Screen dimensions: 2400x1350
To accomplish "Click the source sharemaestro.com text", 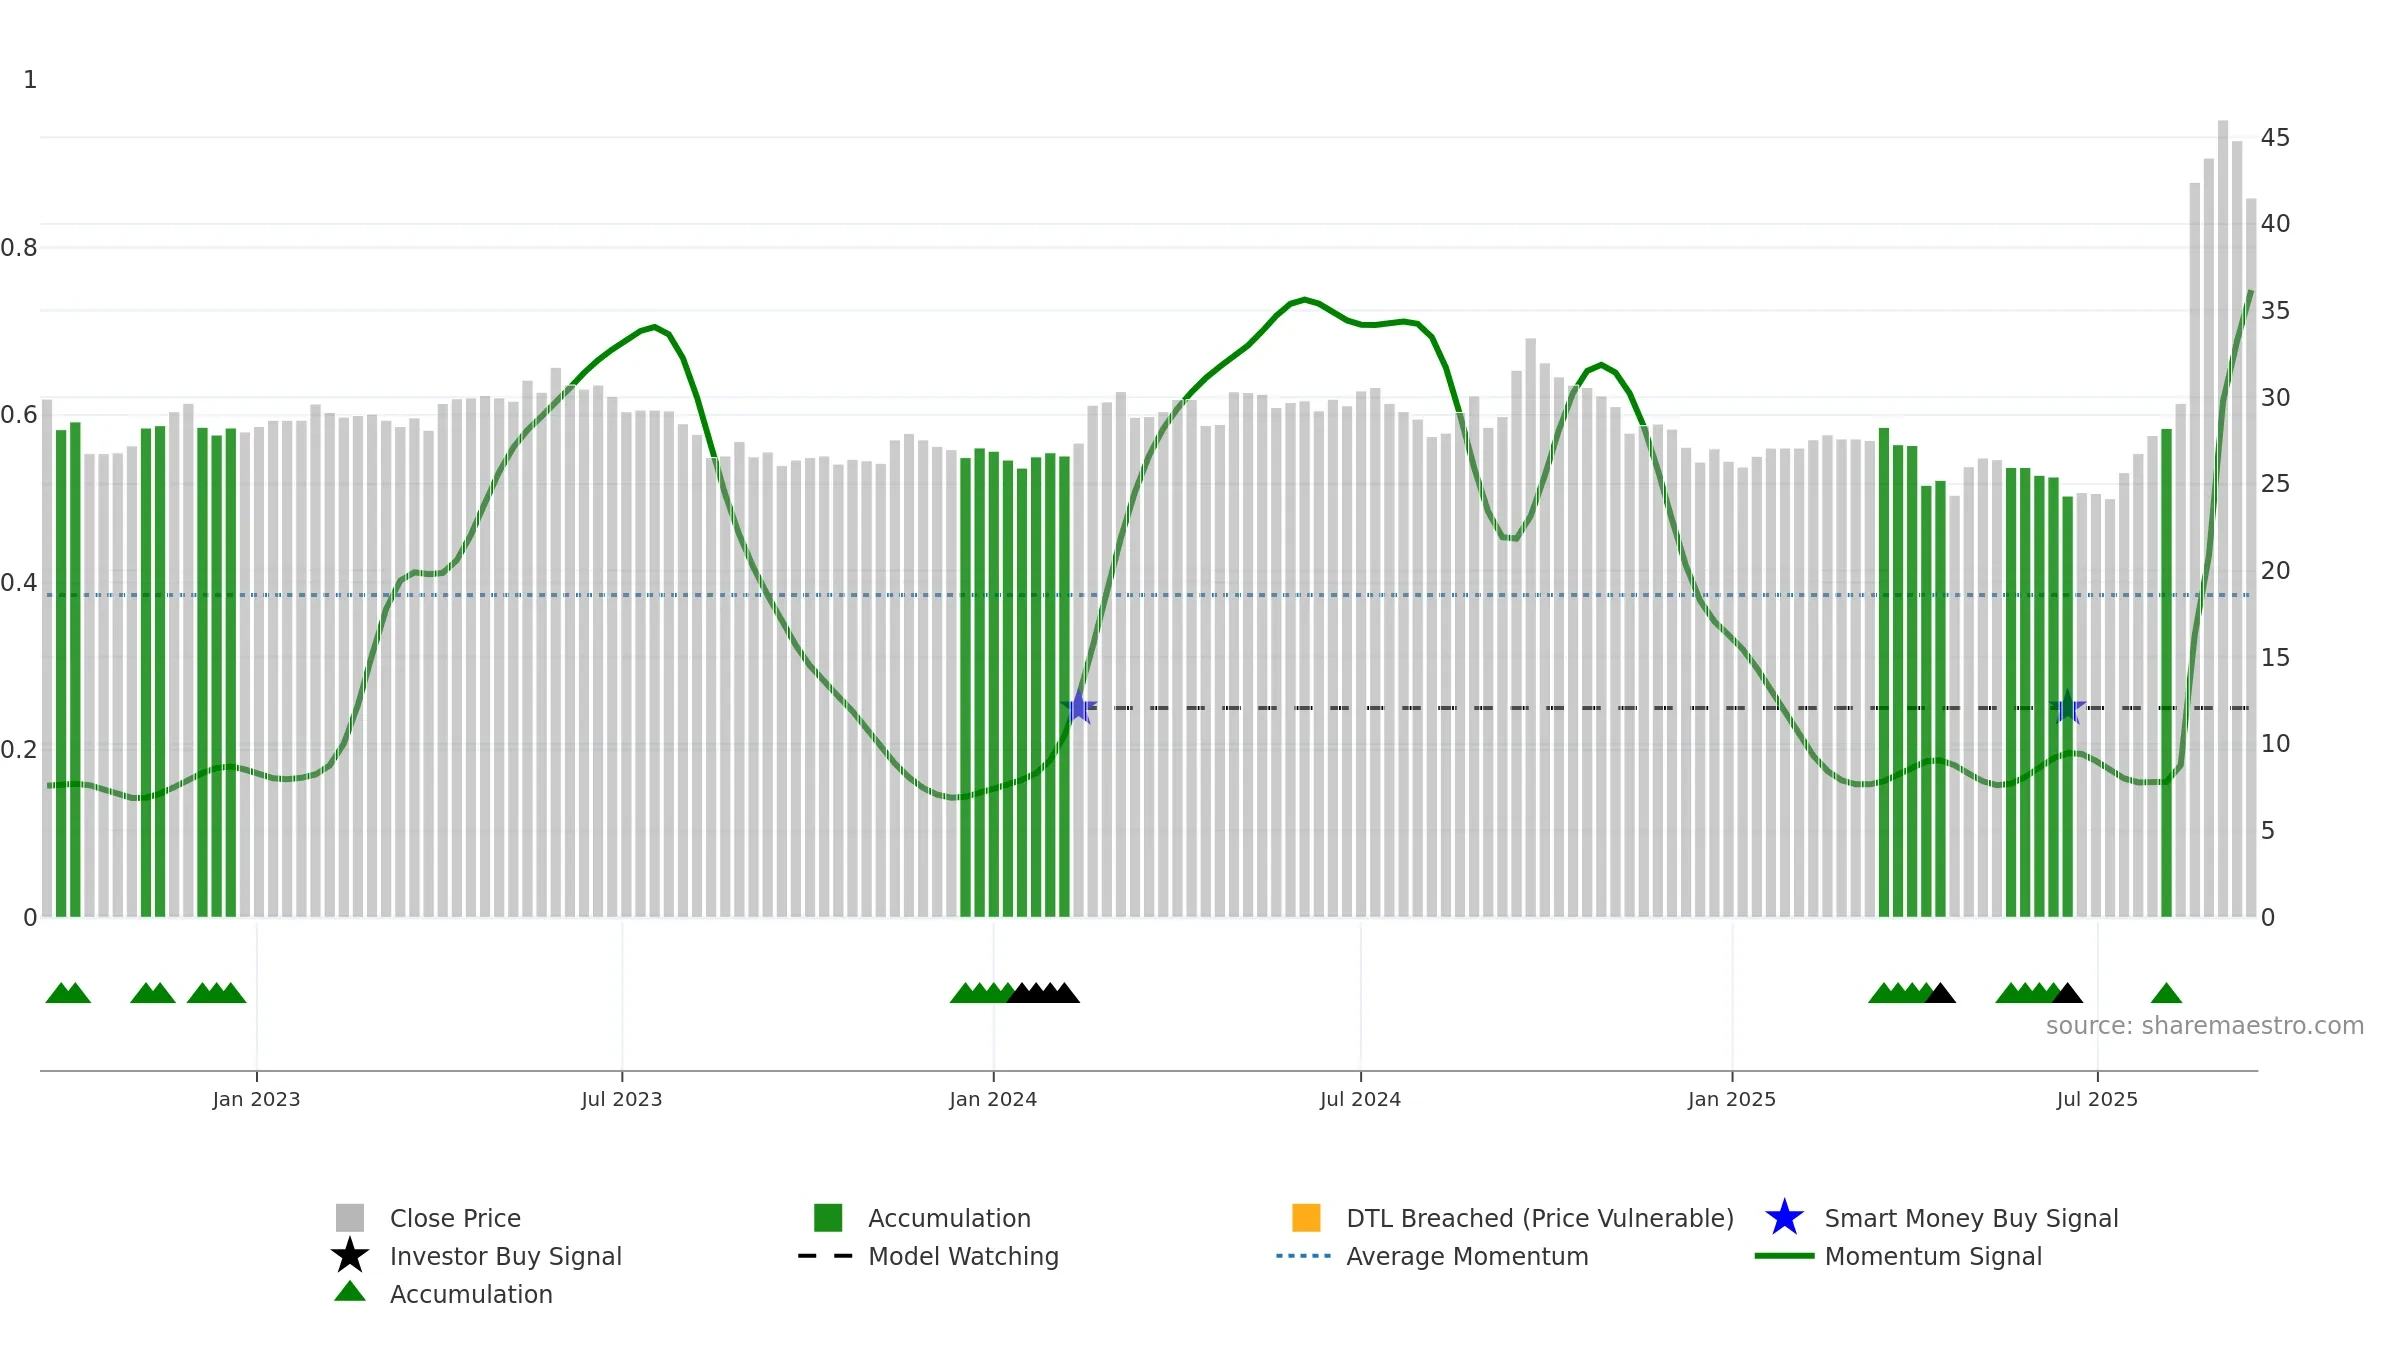I will coord(2205,1026).
